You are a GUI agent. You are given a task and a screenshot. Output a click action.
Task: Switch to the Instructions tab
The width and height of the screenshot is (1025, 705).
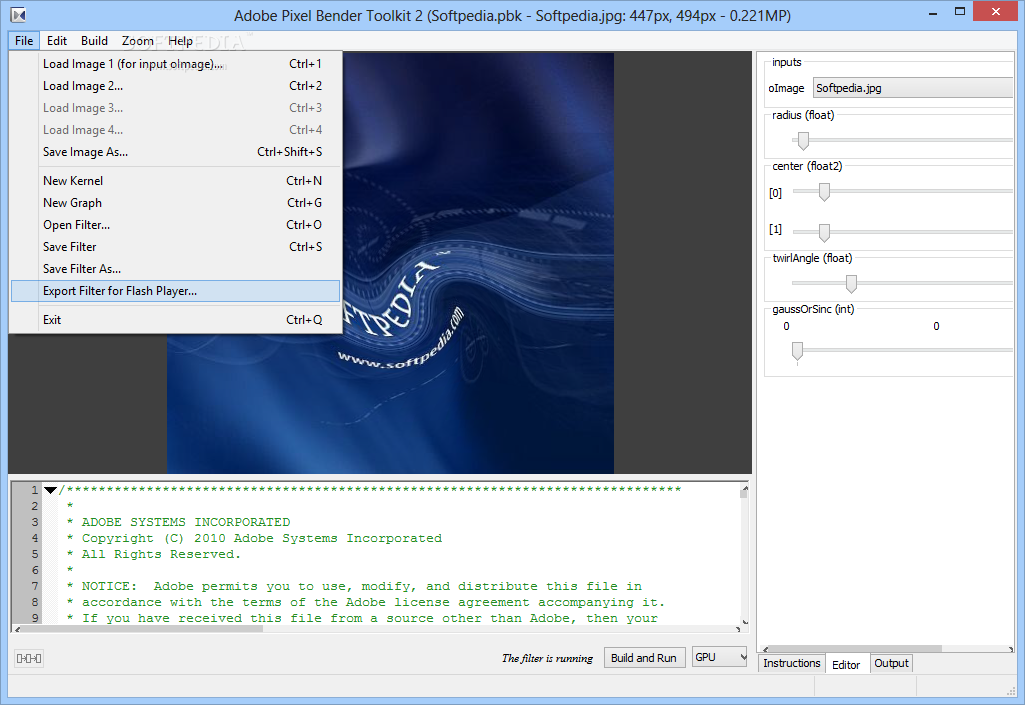pyautogui.click(x=791, y=662)
